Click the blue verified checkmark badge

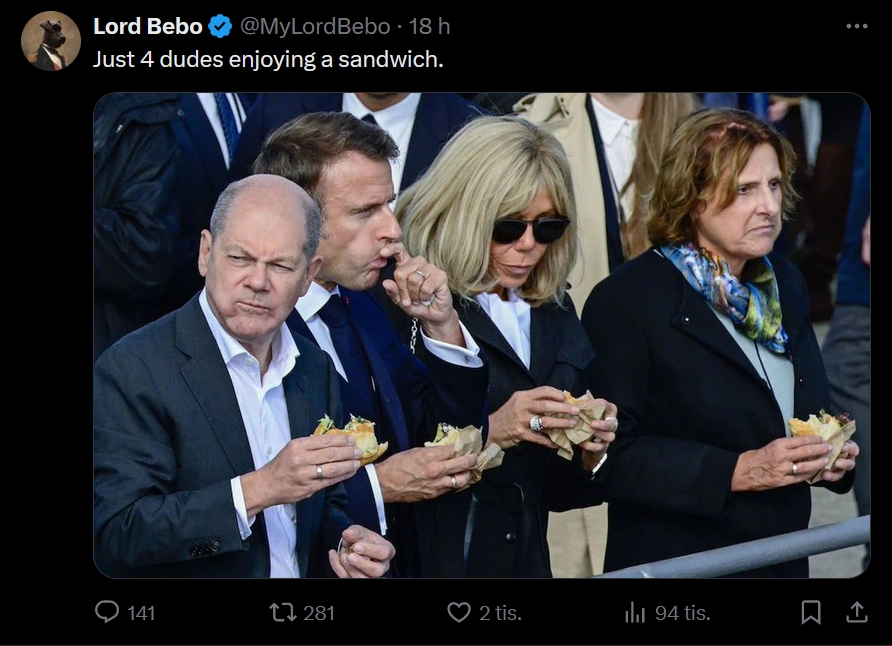(221, 27)
